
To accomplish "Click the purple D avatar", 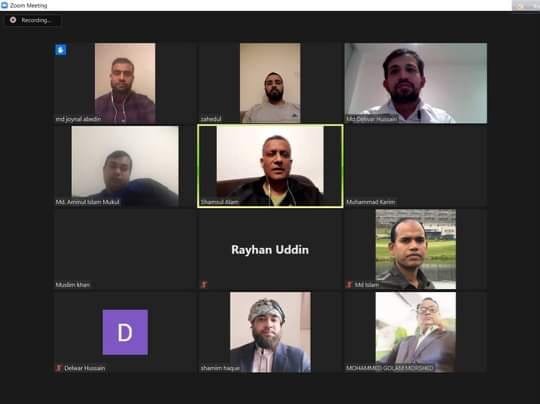I will (x=125, y=332).
